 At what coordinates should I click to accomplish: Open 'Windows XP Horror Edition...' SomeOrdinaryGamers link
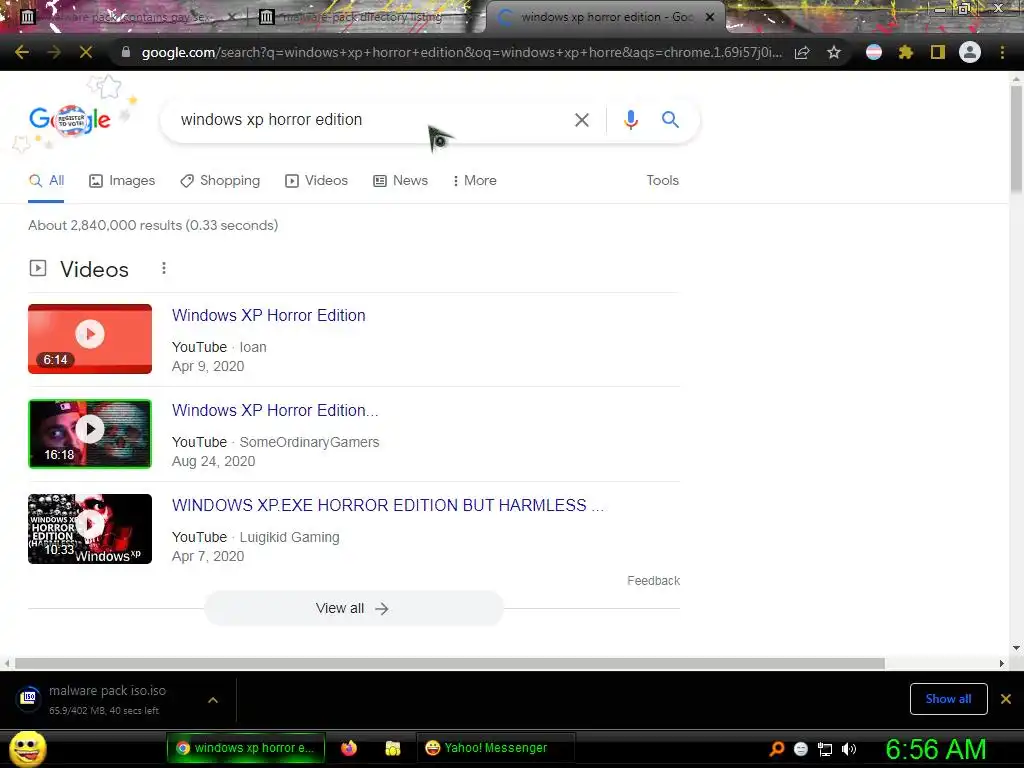tap(275, 411)
